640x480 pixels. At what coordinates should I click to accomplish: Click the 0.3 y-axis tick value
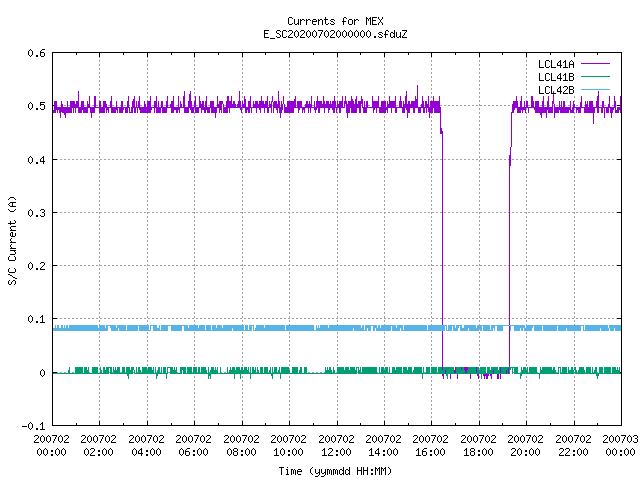point(36,213)
